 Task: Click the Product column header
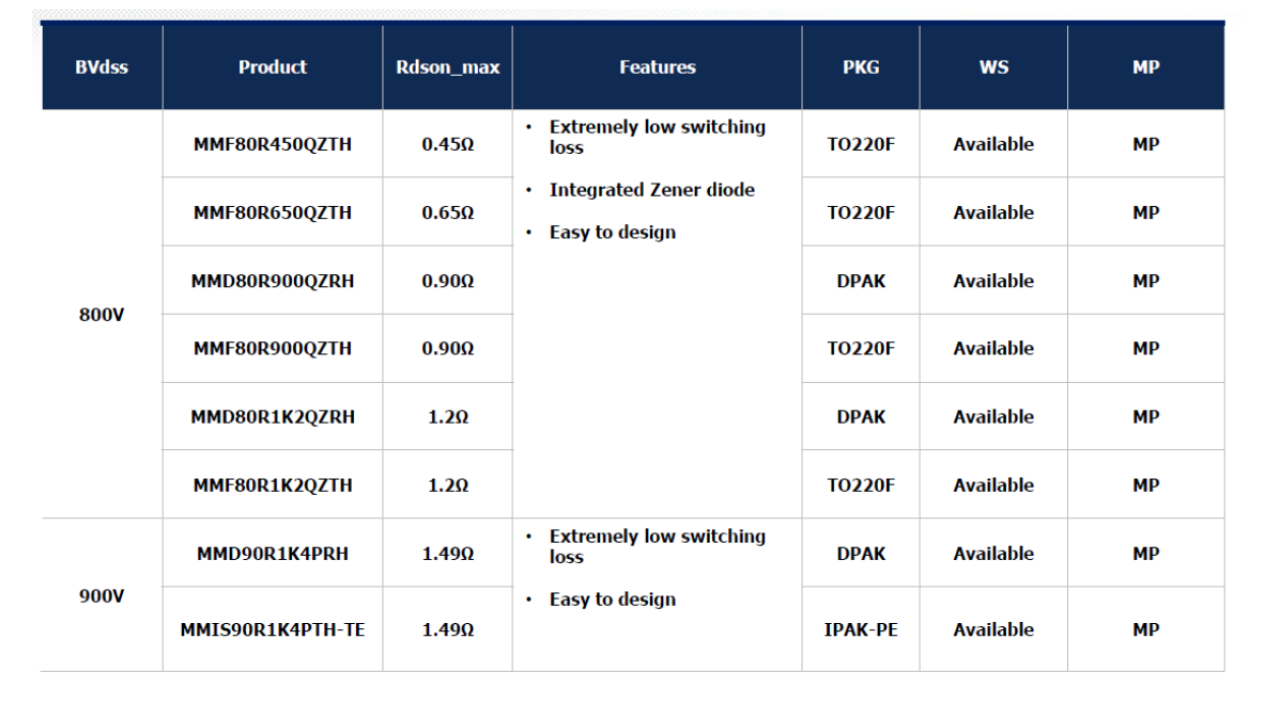pos(272,68)
